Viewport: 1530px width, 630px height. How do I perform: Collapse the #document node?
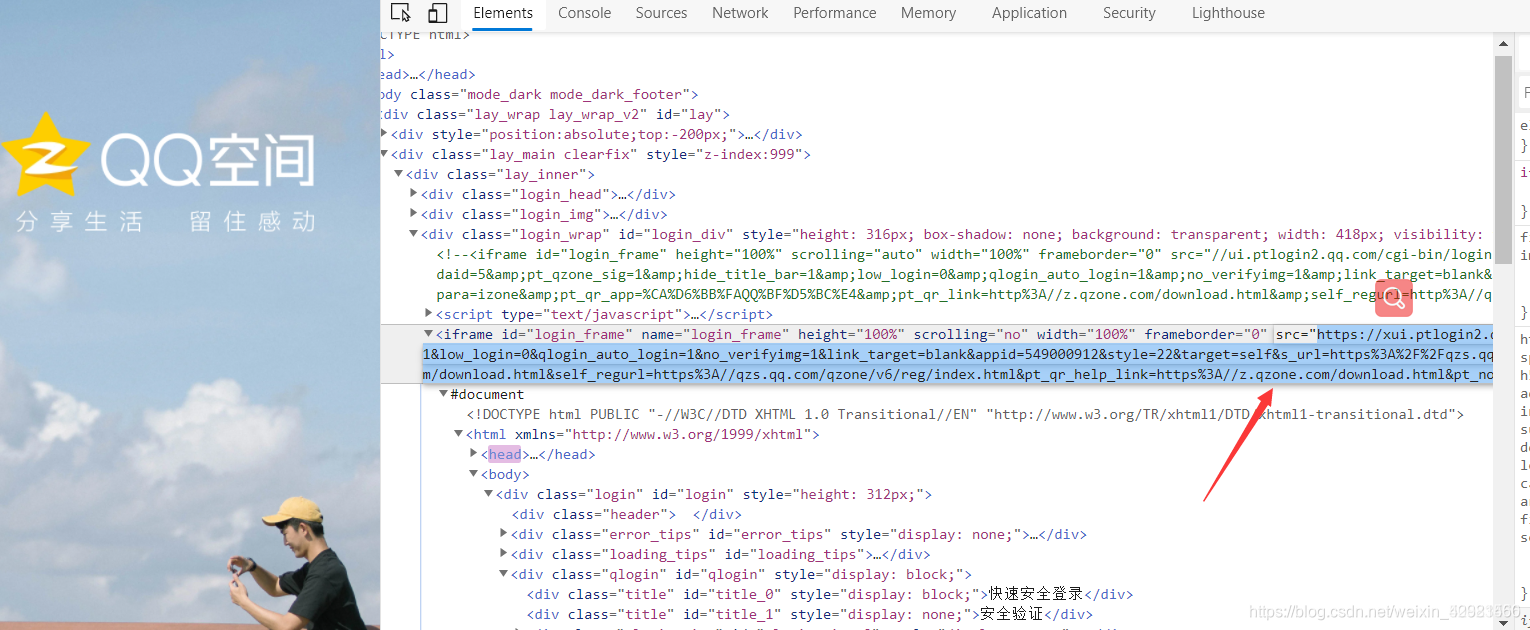[444, 394]
